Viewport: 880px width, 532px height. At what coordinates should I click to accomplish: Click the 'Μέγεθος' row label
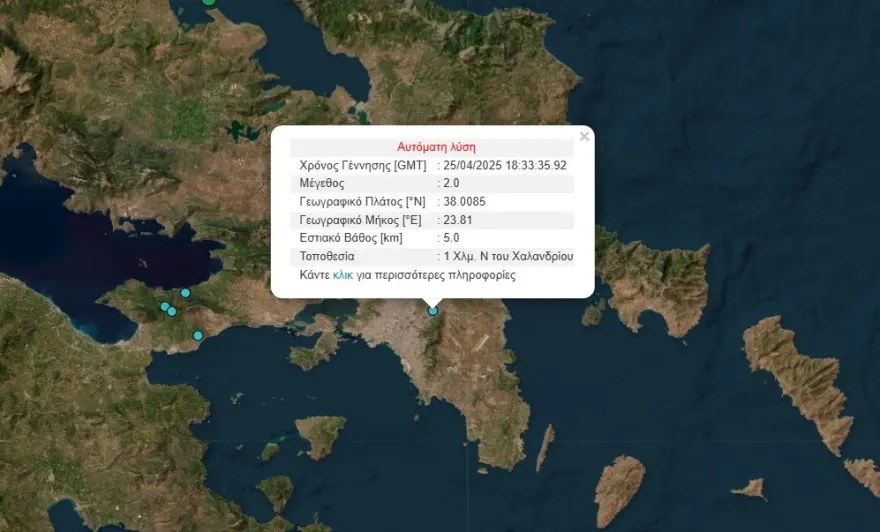click(x=322, y=184)
